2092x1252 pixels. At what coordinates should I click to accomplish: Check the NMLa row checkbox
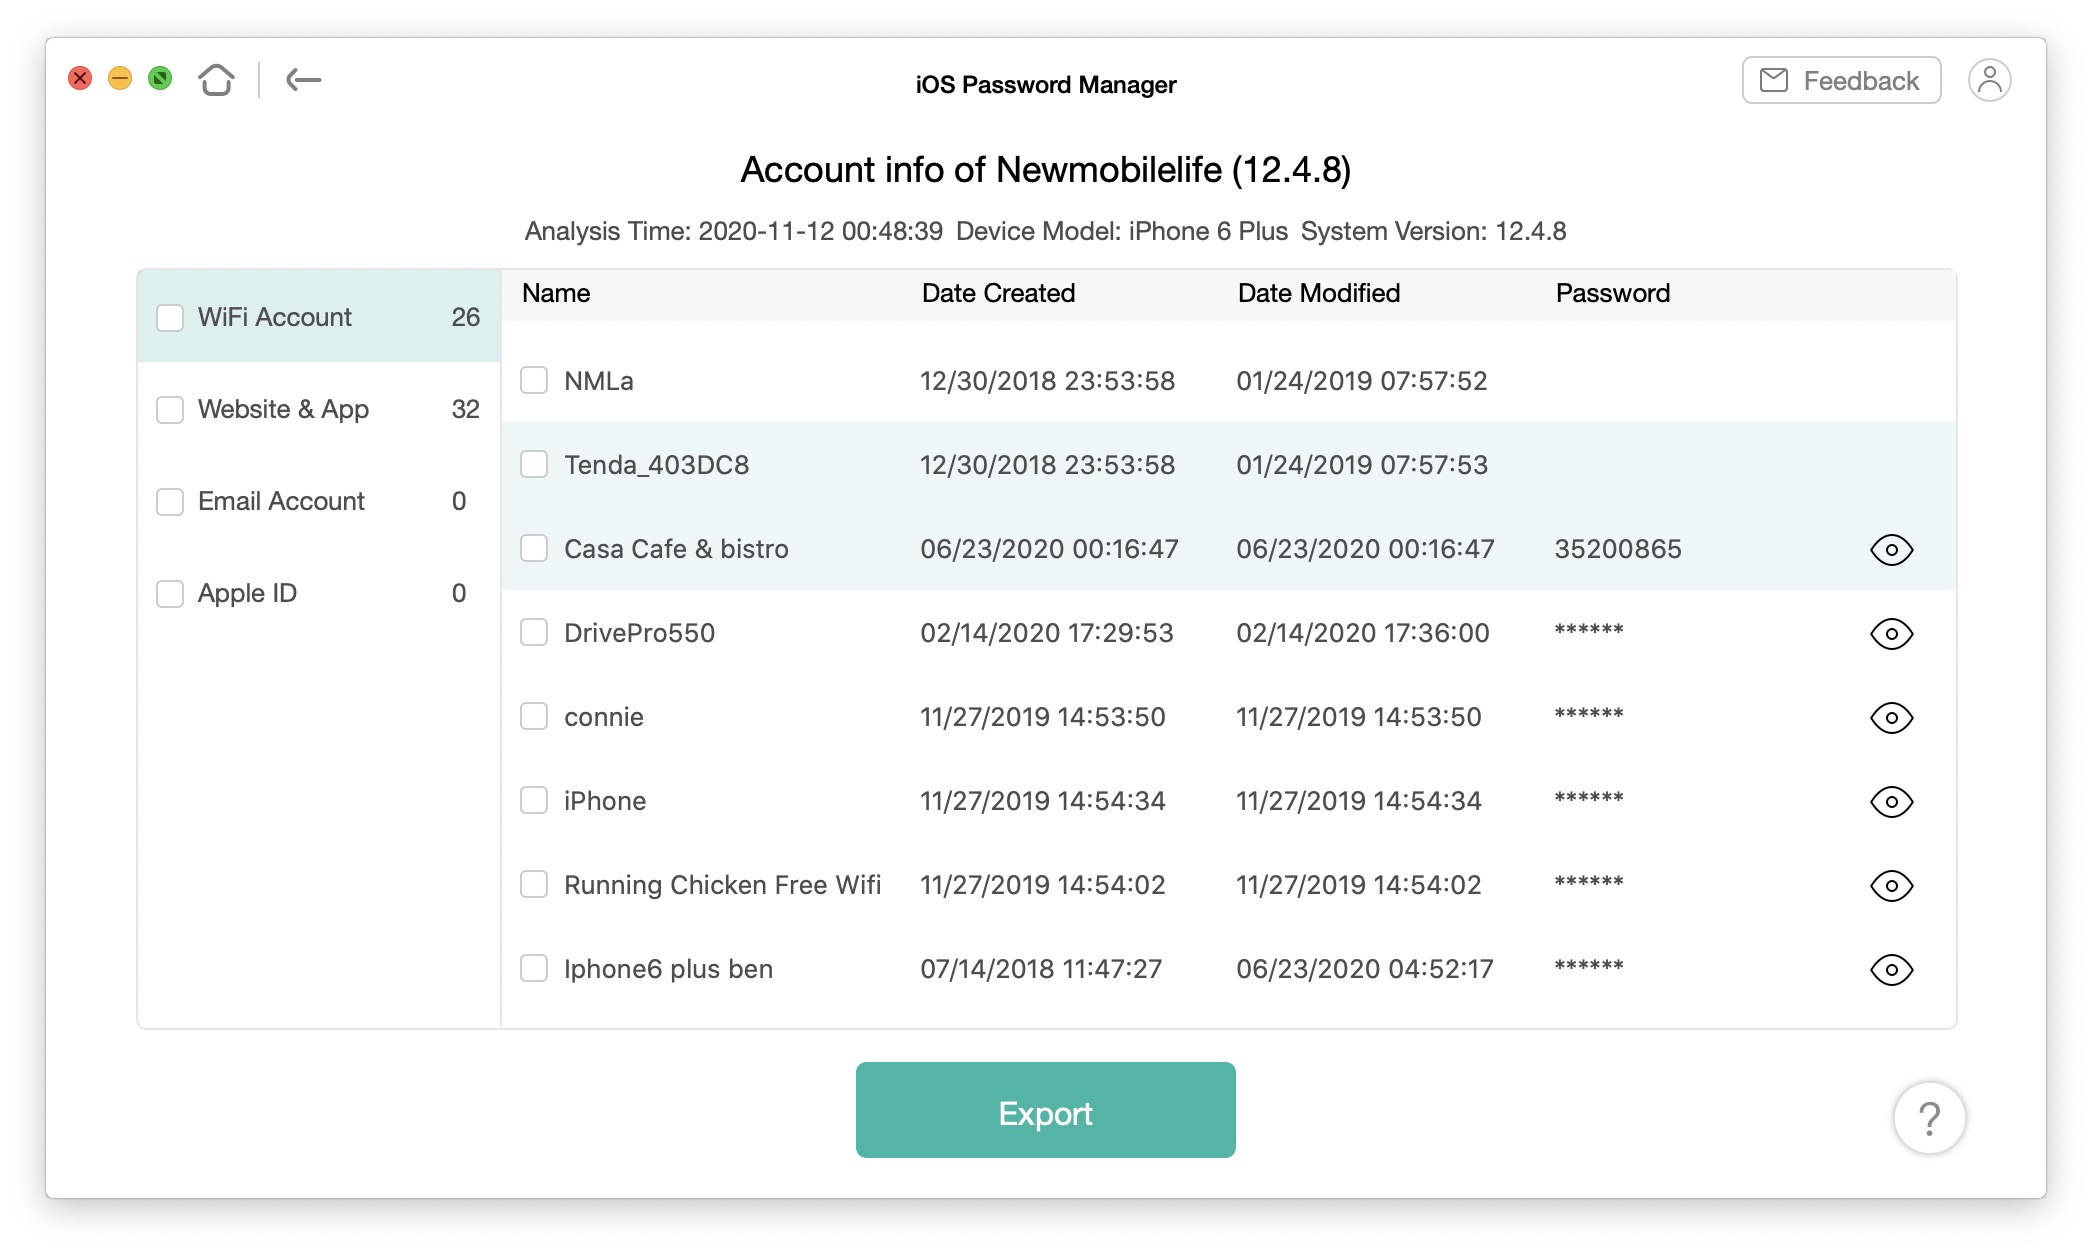click(x=534, y=381)
